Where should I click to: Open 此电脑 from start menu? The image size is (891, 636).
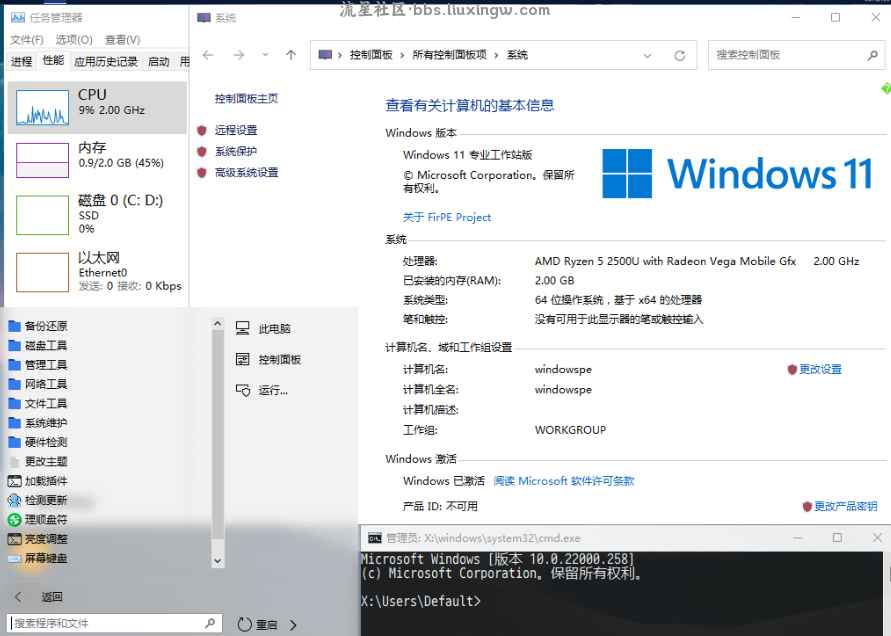click(264, 329)
